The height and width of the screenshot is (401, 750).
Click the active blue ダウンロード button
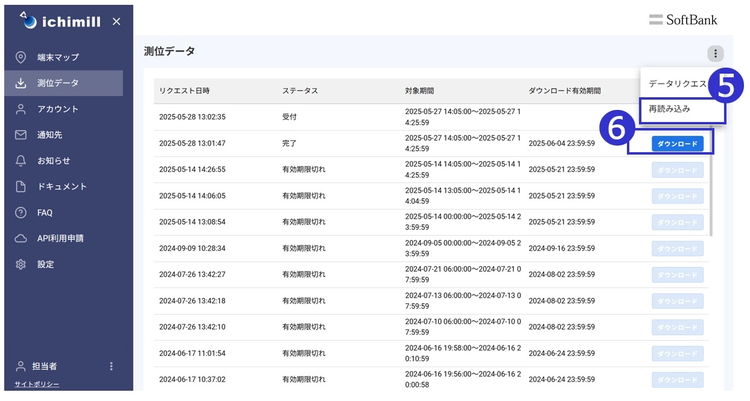[677, 144]
